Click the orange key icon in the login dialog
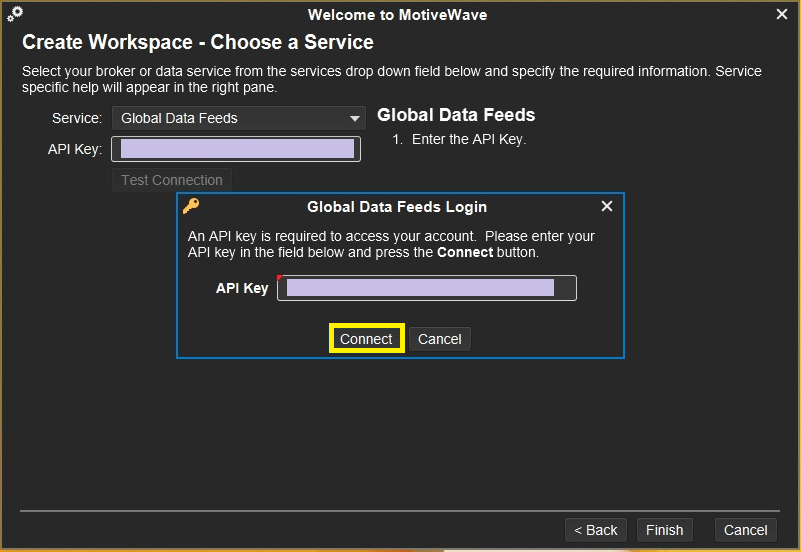Viewport: 801px width, 552px height. (191, 206)
